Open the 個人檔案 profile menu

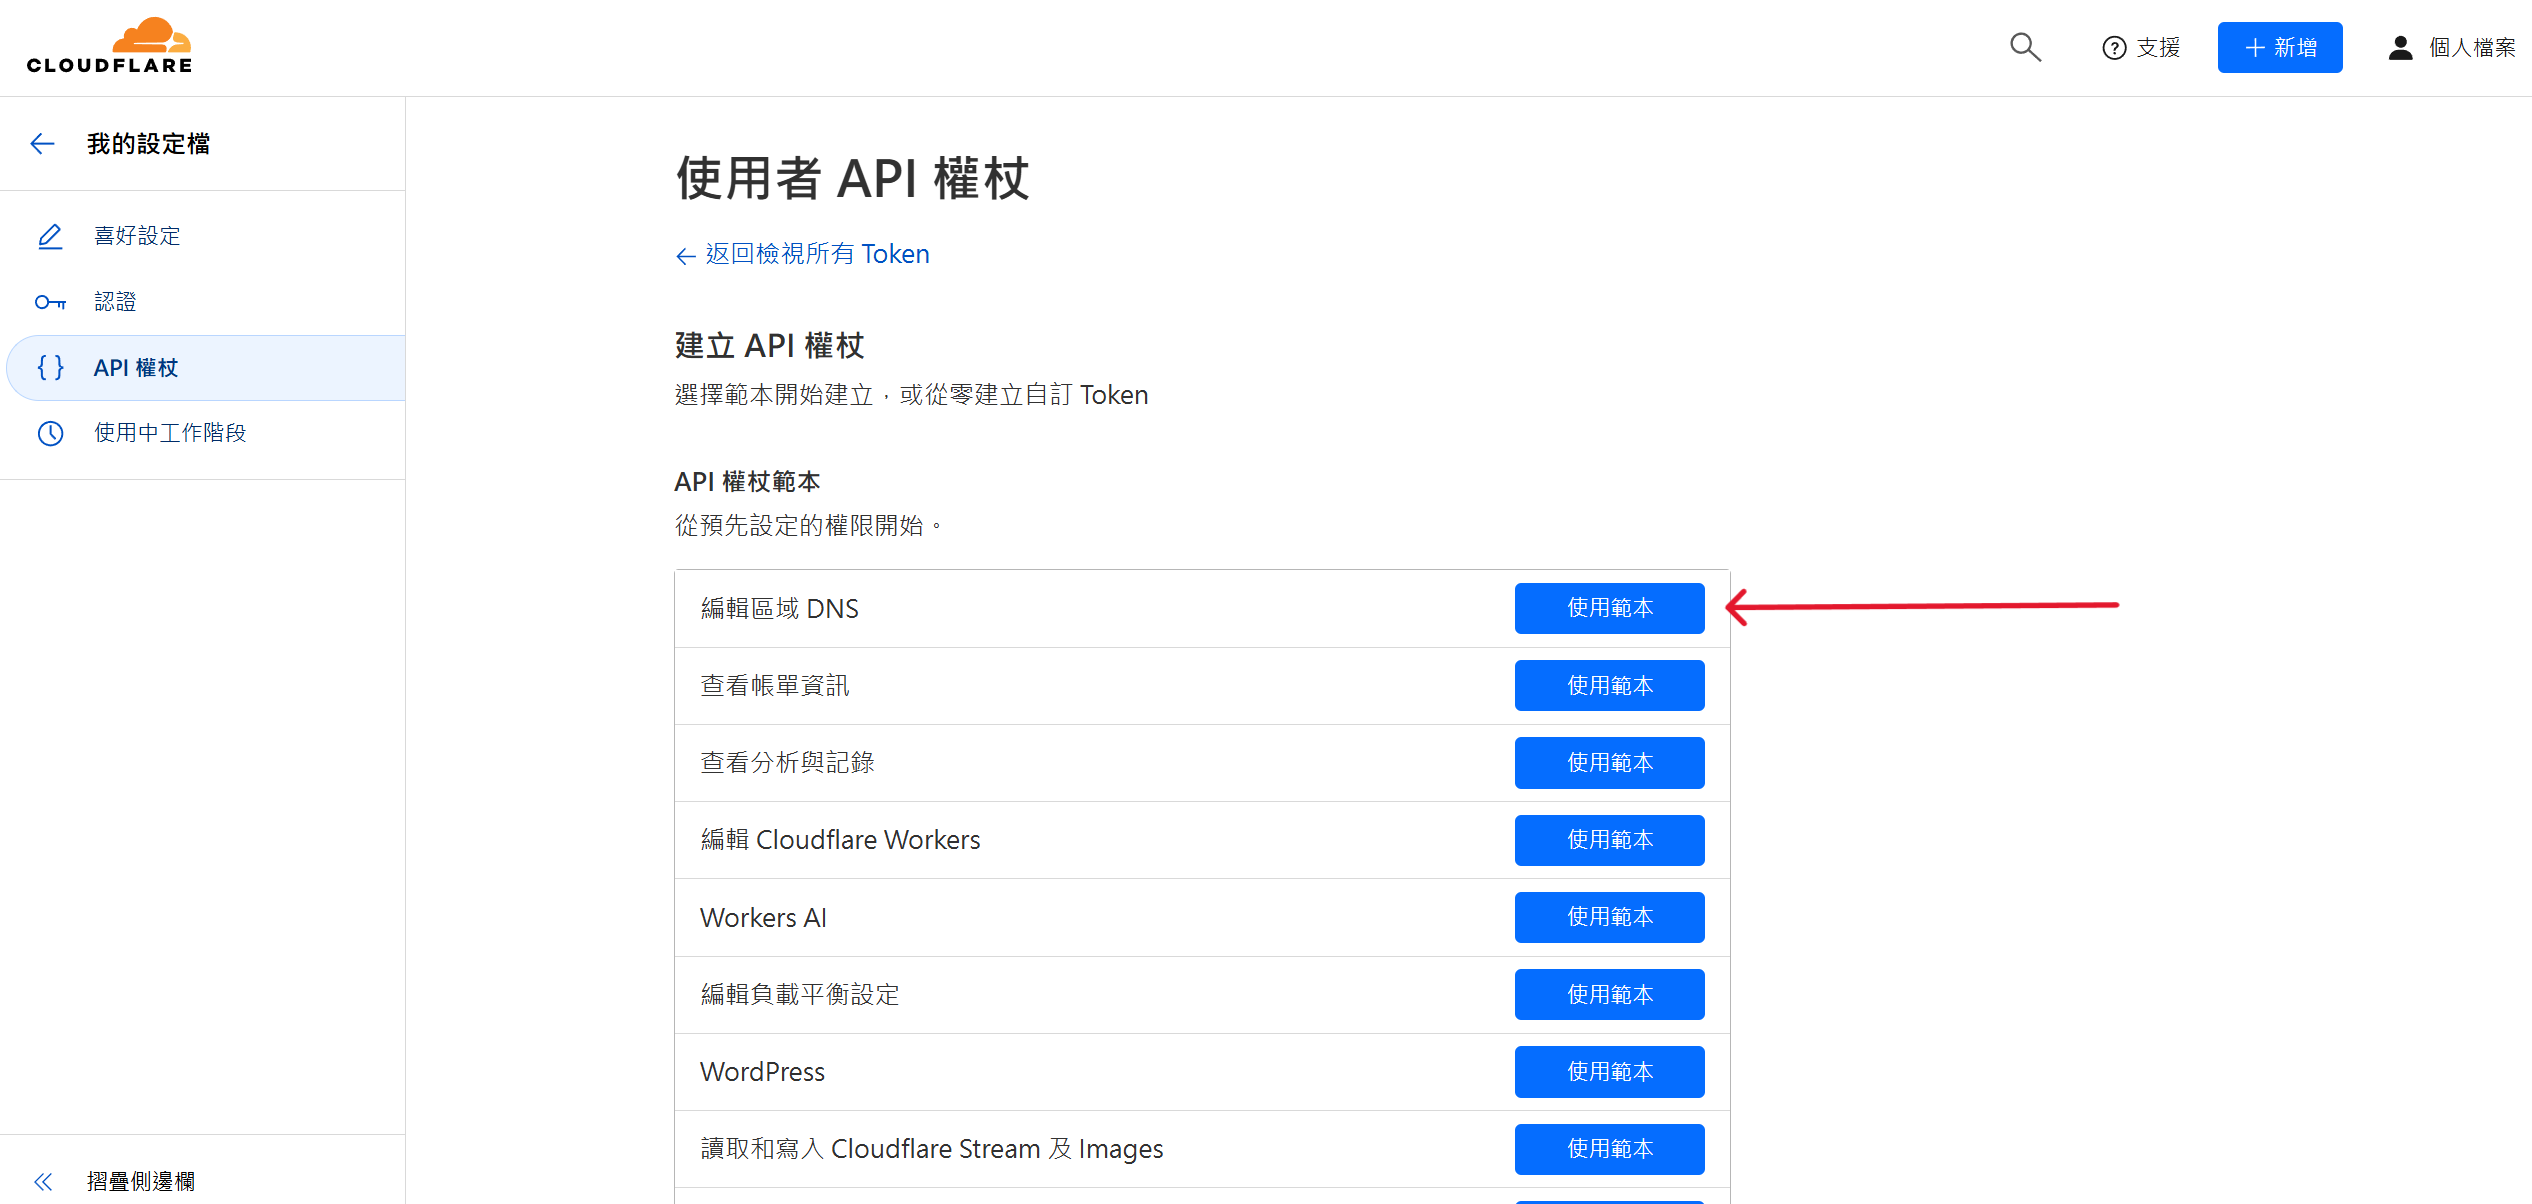(2452, 48)
